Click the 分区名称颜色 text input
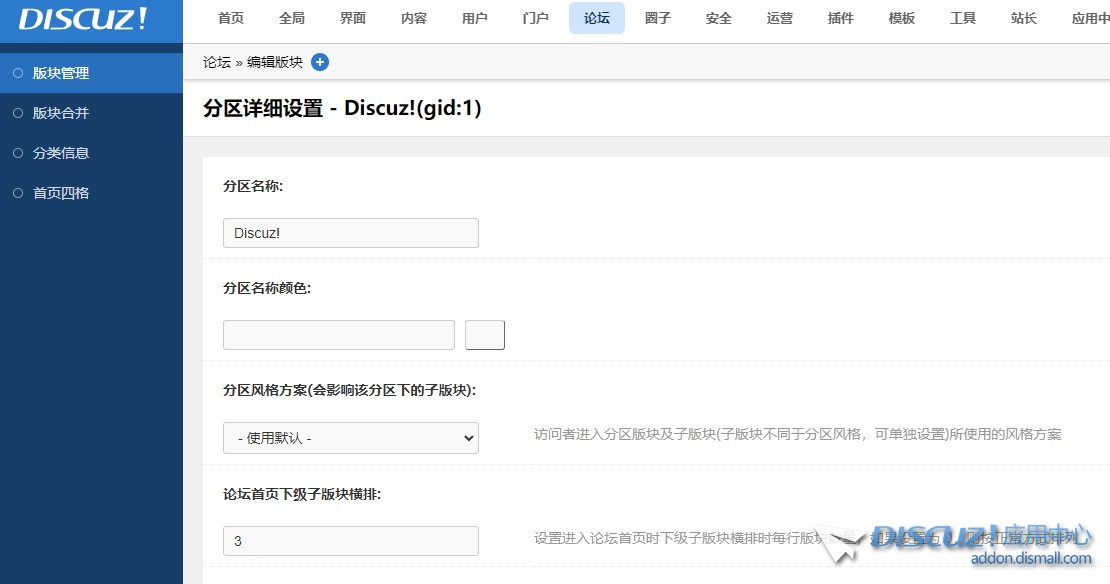 (x=338, y=335)
